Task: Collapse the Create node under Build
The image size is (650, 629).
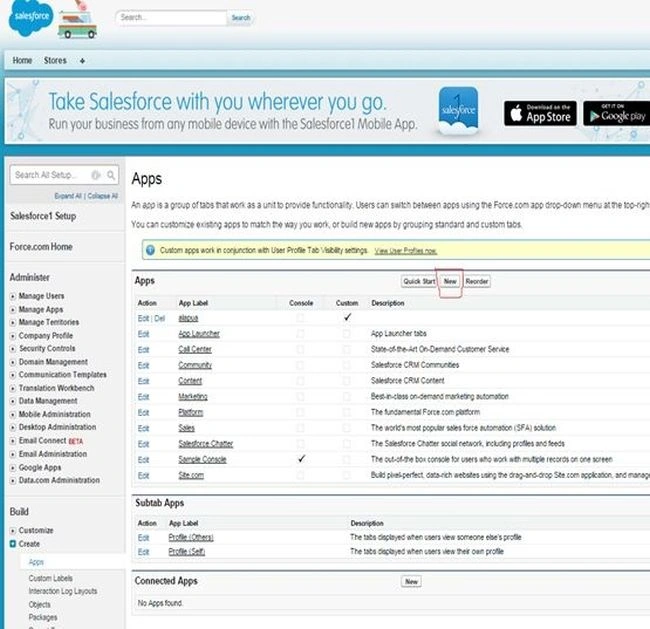Action: tap(13, 544)
